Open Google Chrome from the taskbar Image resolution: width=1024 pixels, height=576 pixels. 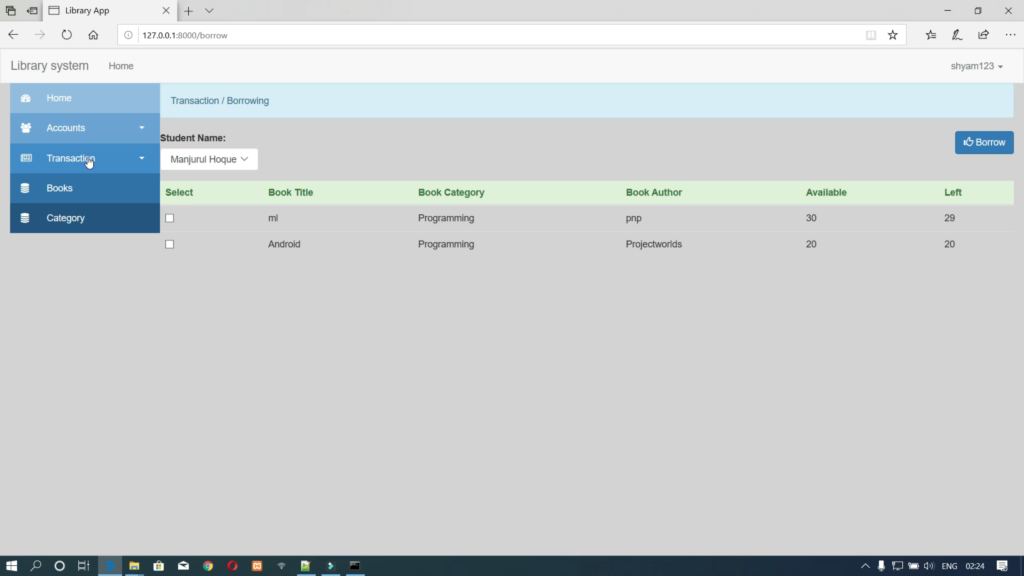207,565
